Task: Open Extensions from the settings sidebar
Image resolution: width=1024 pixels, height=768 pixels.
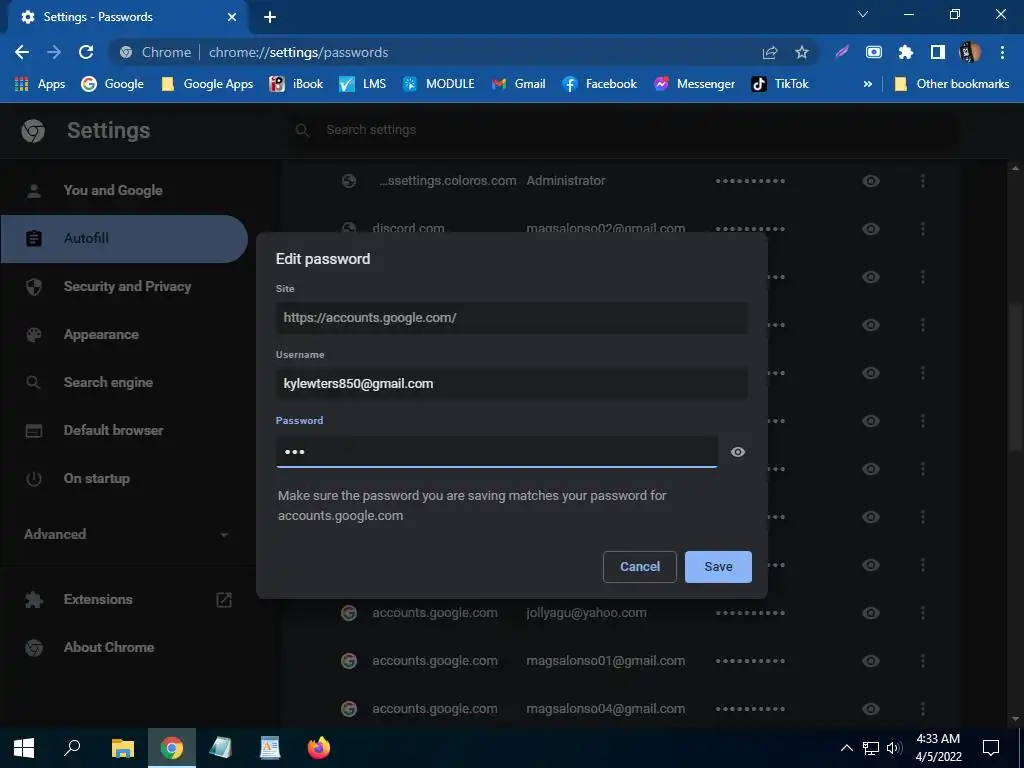Action: pyautogui.click(x=124, y=600)
